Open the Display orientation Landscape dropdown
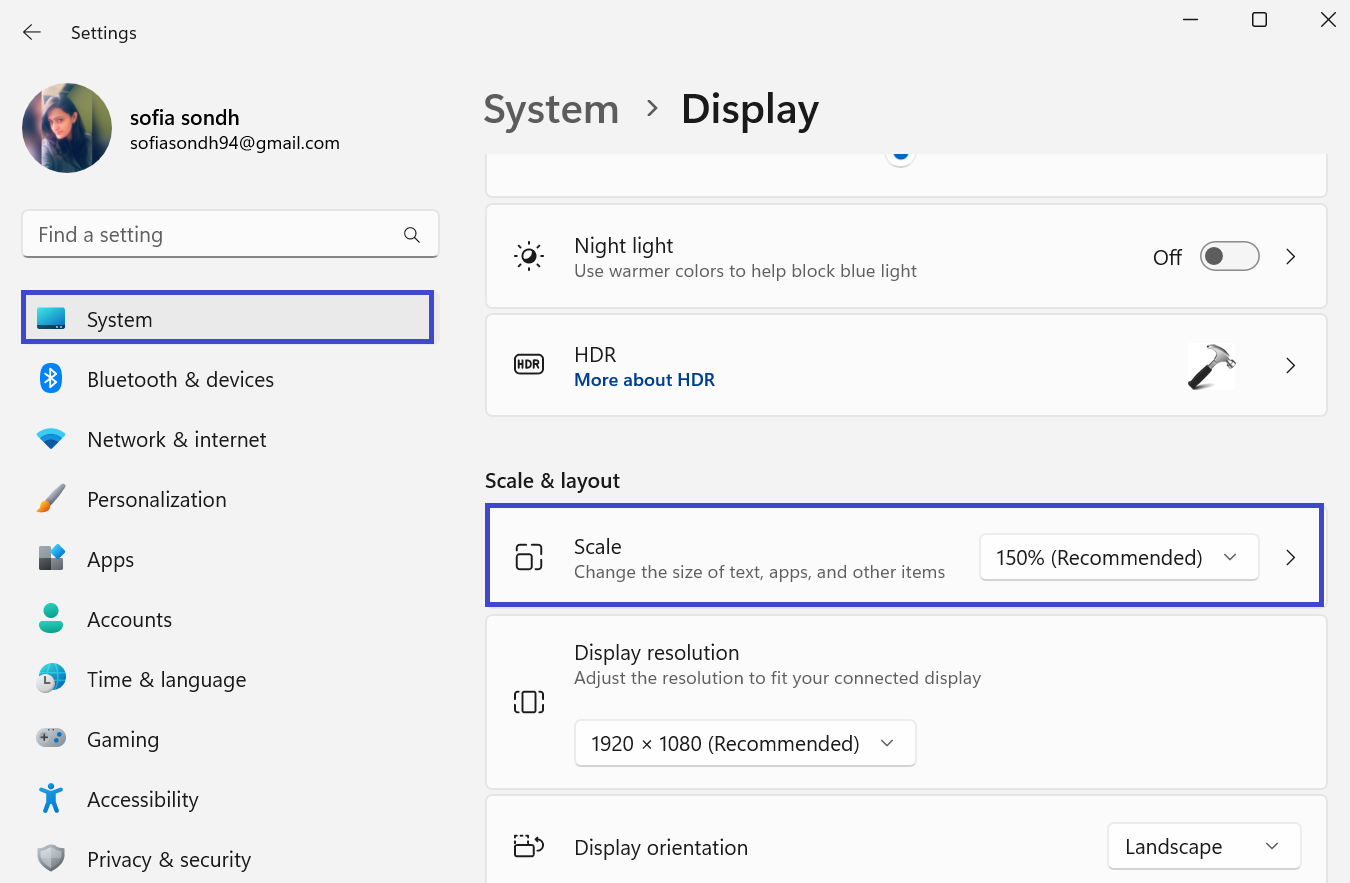Screen dimensions: 1350x883 tap(1203, 847)
